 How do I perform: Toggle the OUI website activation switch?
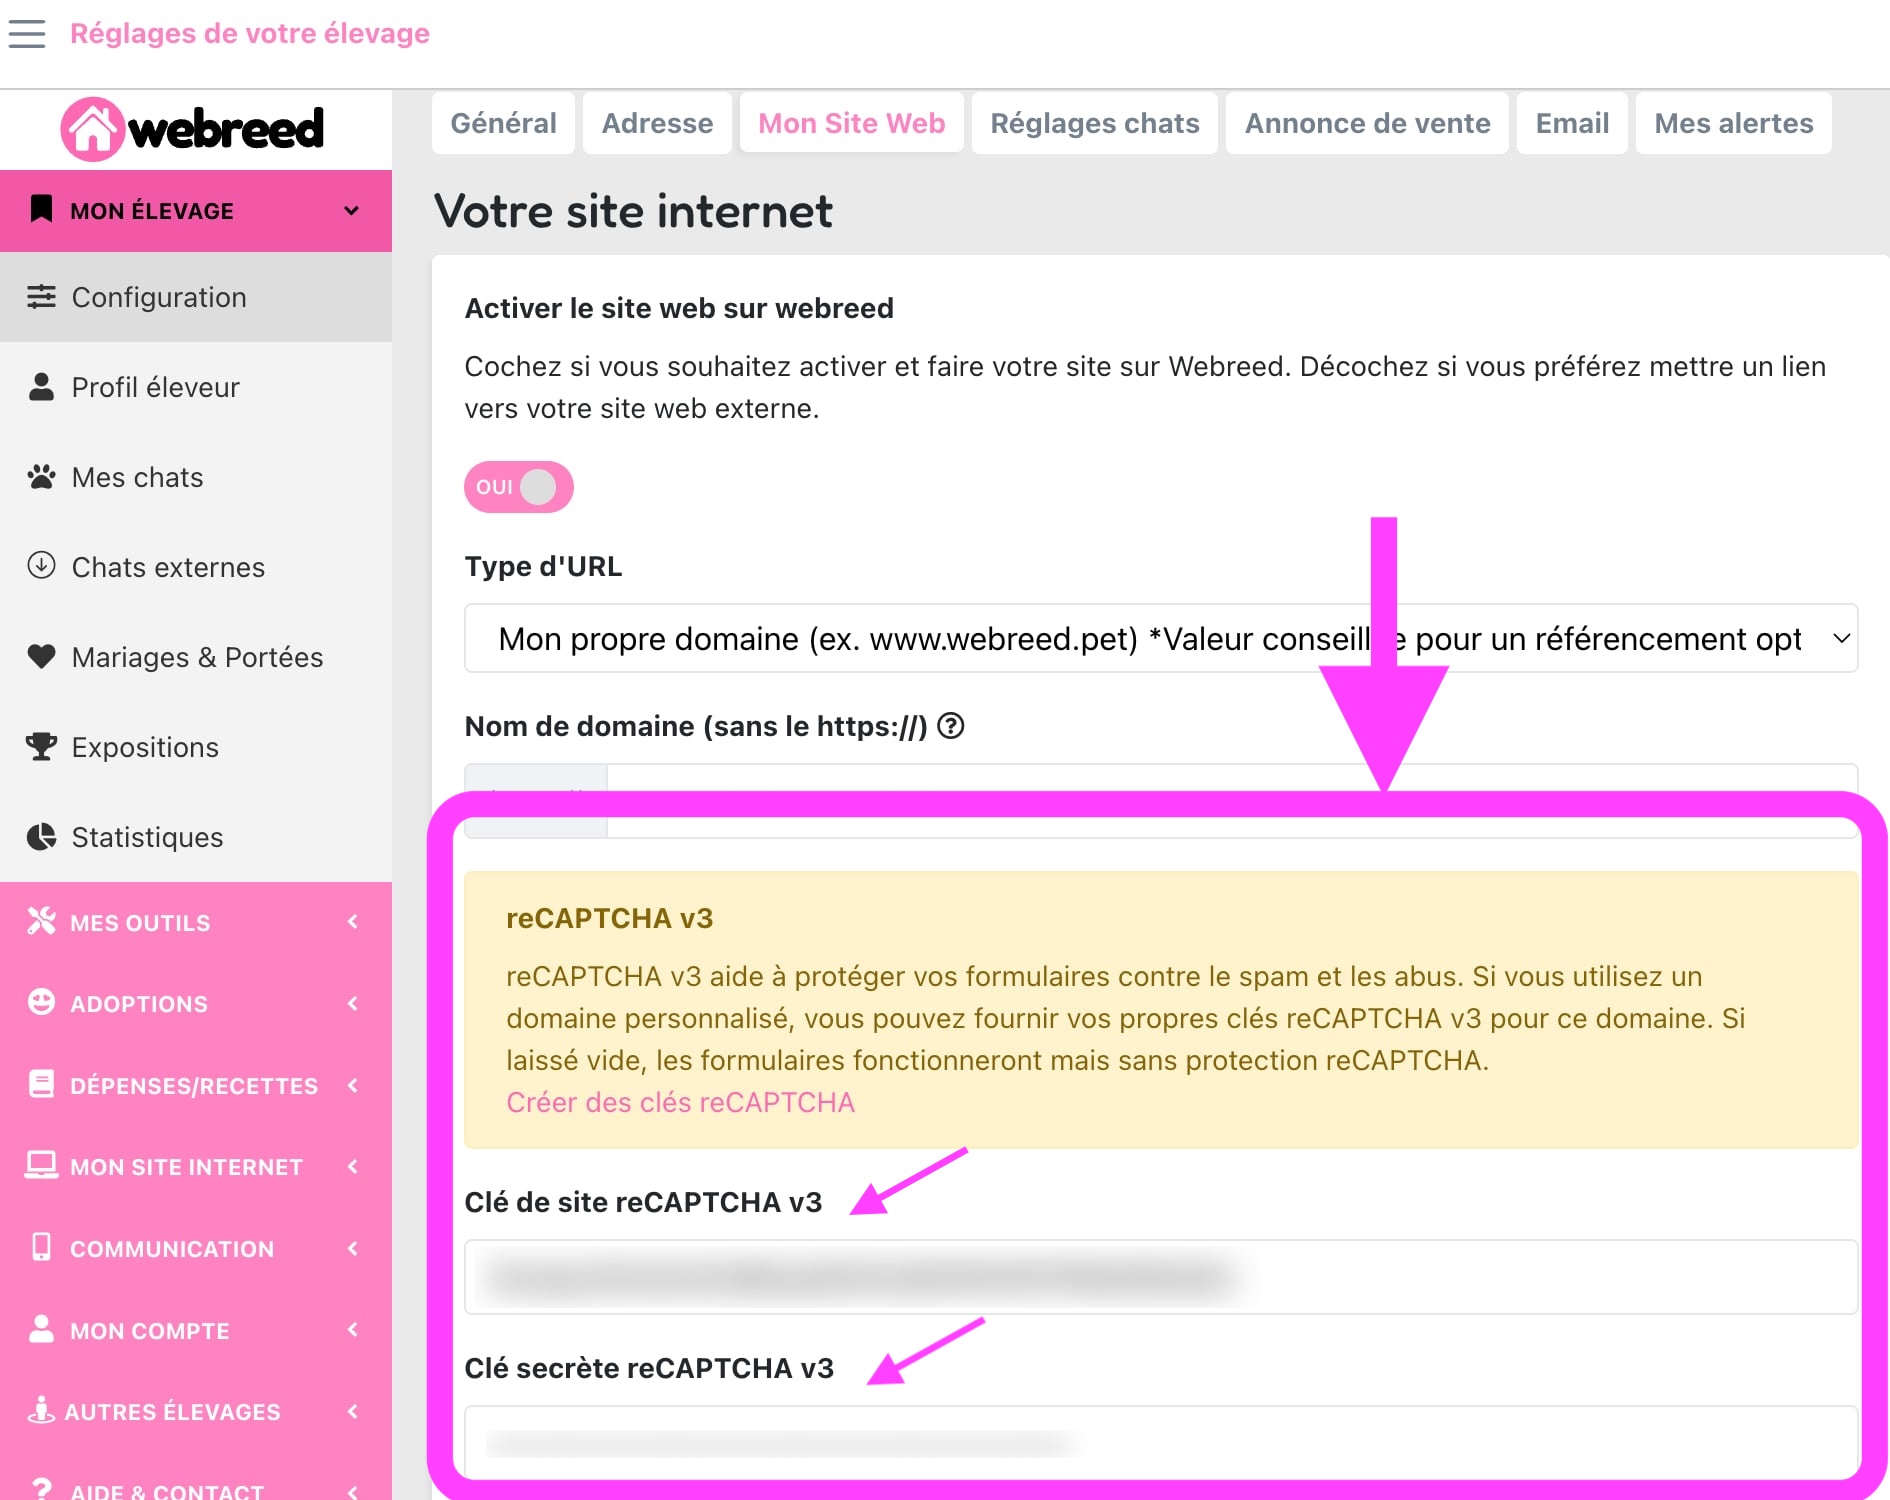coord(518,487)
